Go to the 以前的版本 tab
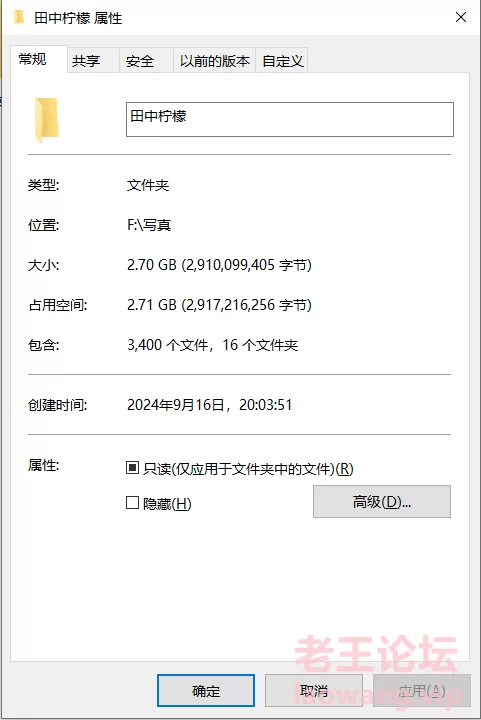 coord(214,61)
